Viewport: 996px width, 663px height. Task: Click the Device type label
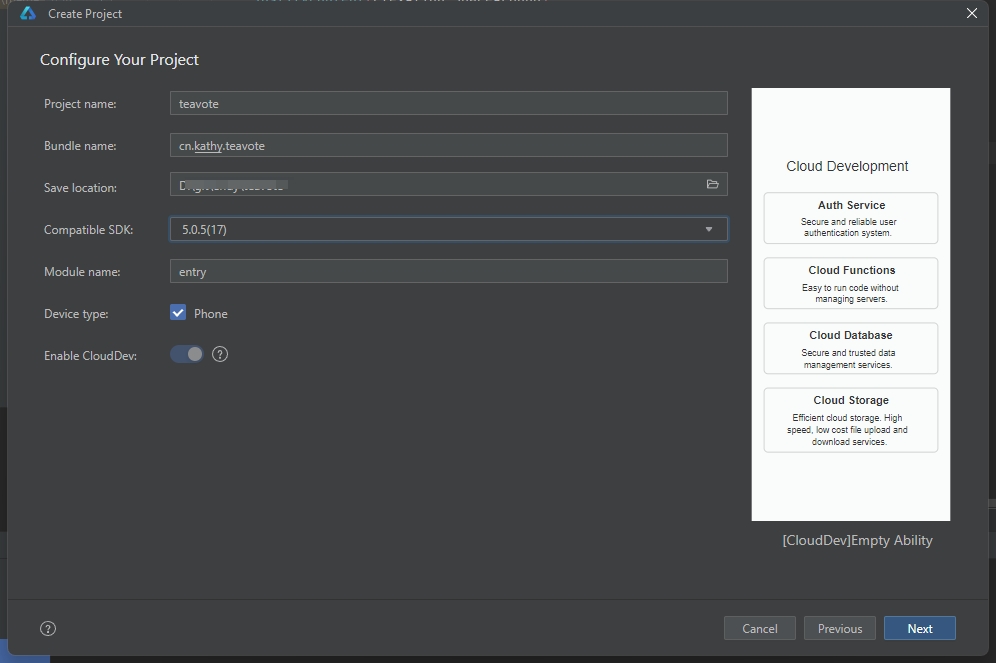(76, 314)
